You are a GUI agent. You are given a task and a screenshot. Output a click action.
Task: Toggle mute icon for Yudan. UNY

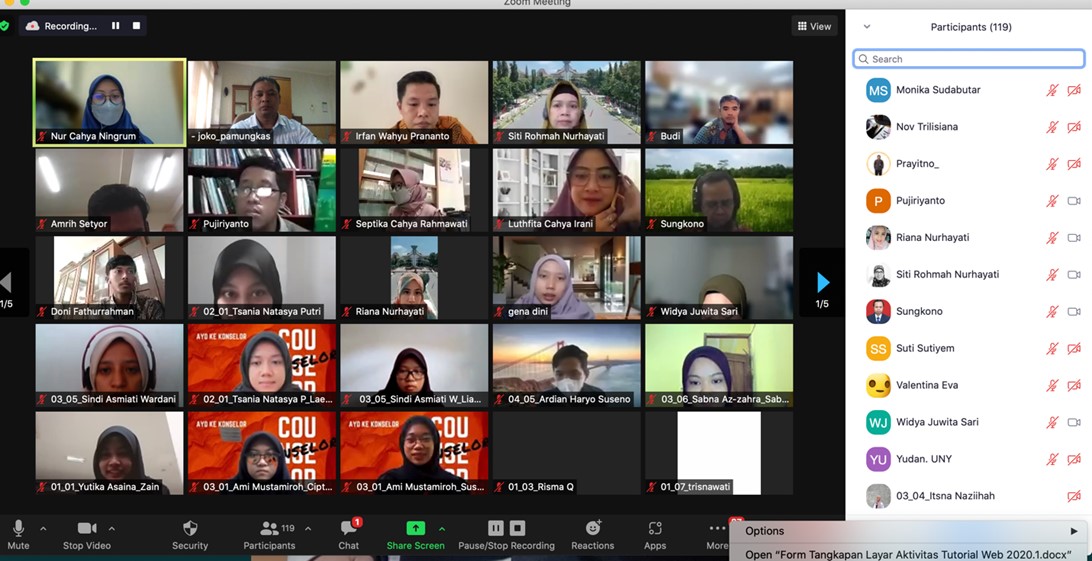(x=1052, y=459)
